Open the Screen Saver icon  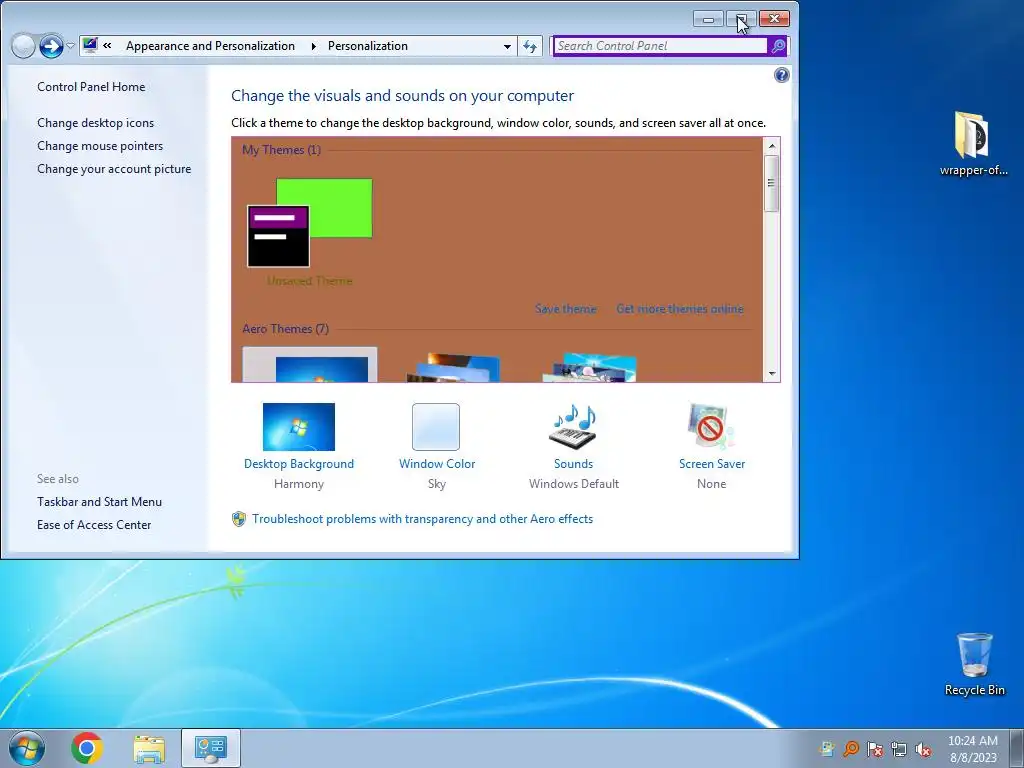click(711, 427)
